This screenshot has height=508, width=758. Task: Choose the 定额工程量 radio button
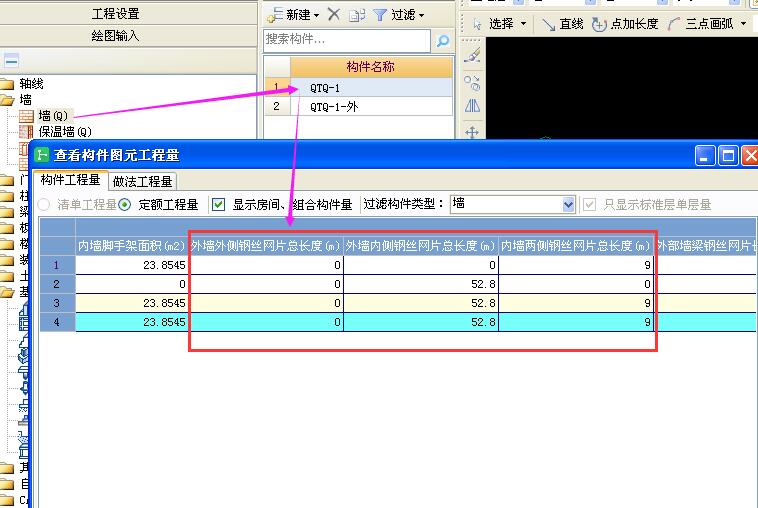(x=124, y=204)
